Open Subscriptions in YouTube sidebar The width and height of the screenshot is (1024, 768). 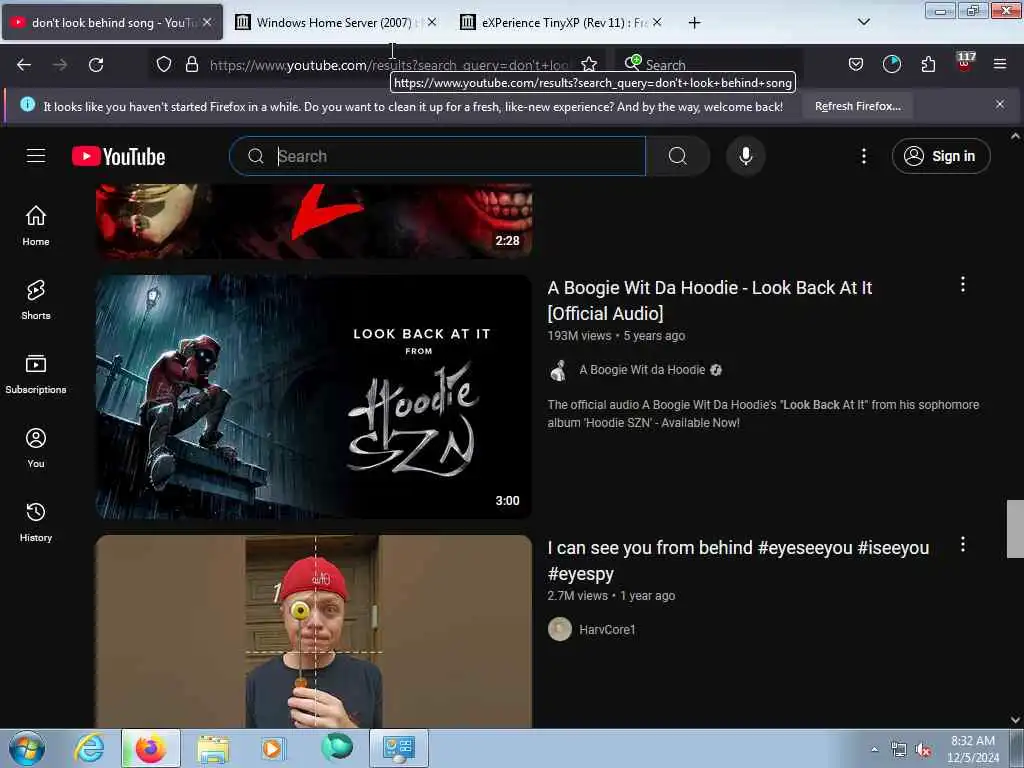pos(36,374)
